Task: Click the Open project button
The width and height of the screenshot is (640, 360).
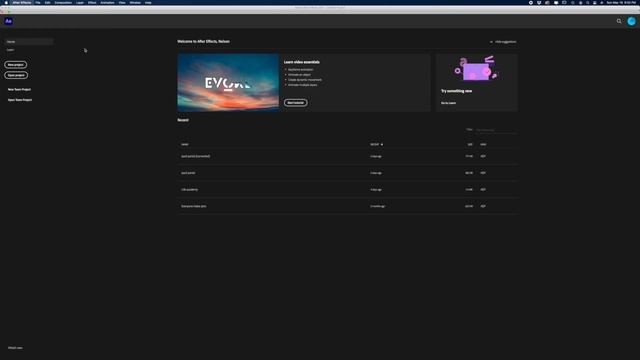Action: (16, 75)
